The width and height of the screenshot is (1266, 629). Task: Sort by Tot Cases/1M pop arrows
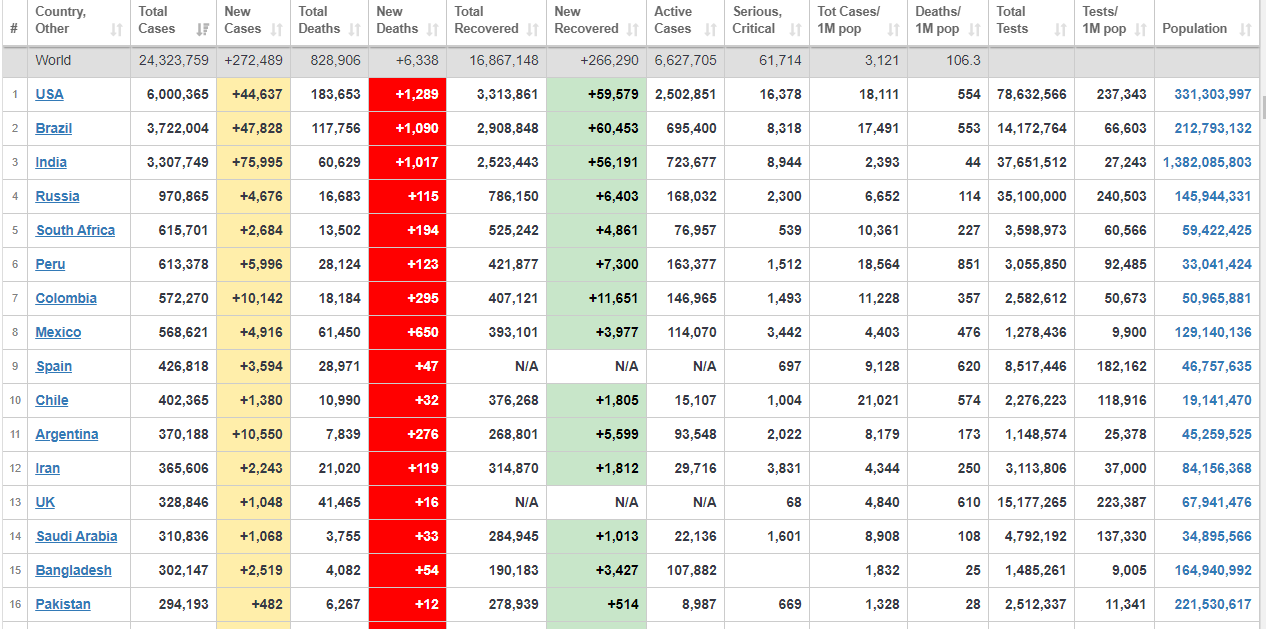click(x=894, y=30)
